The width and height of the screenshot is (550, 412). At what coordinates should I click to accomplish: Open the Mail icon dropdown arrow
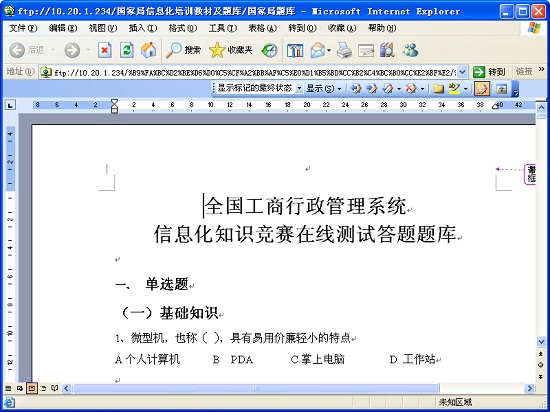coord(329,50)
